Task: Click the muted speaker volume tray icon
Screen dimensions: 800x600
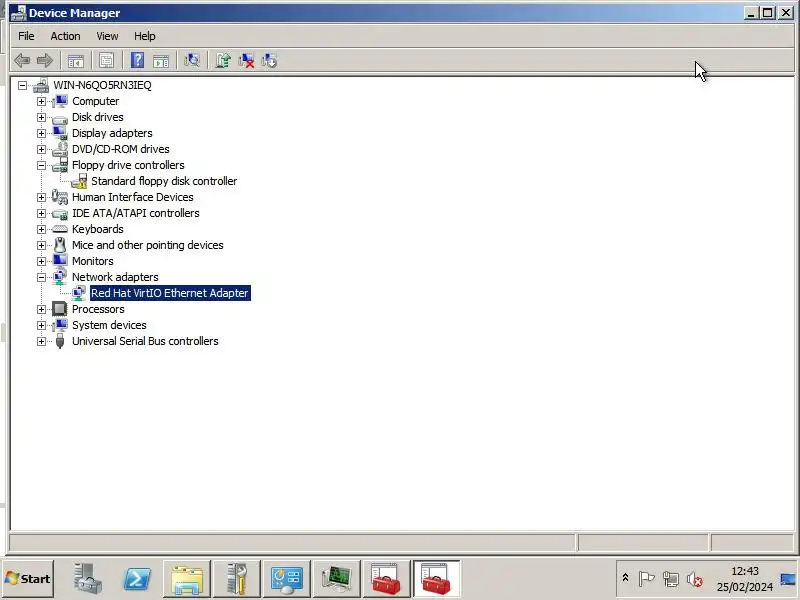Action: tap(694, 579)
